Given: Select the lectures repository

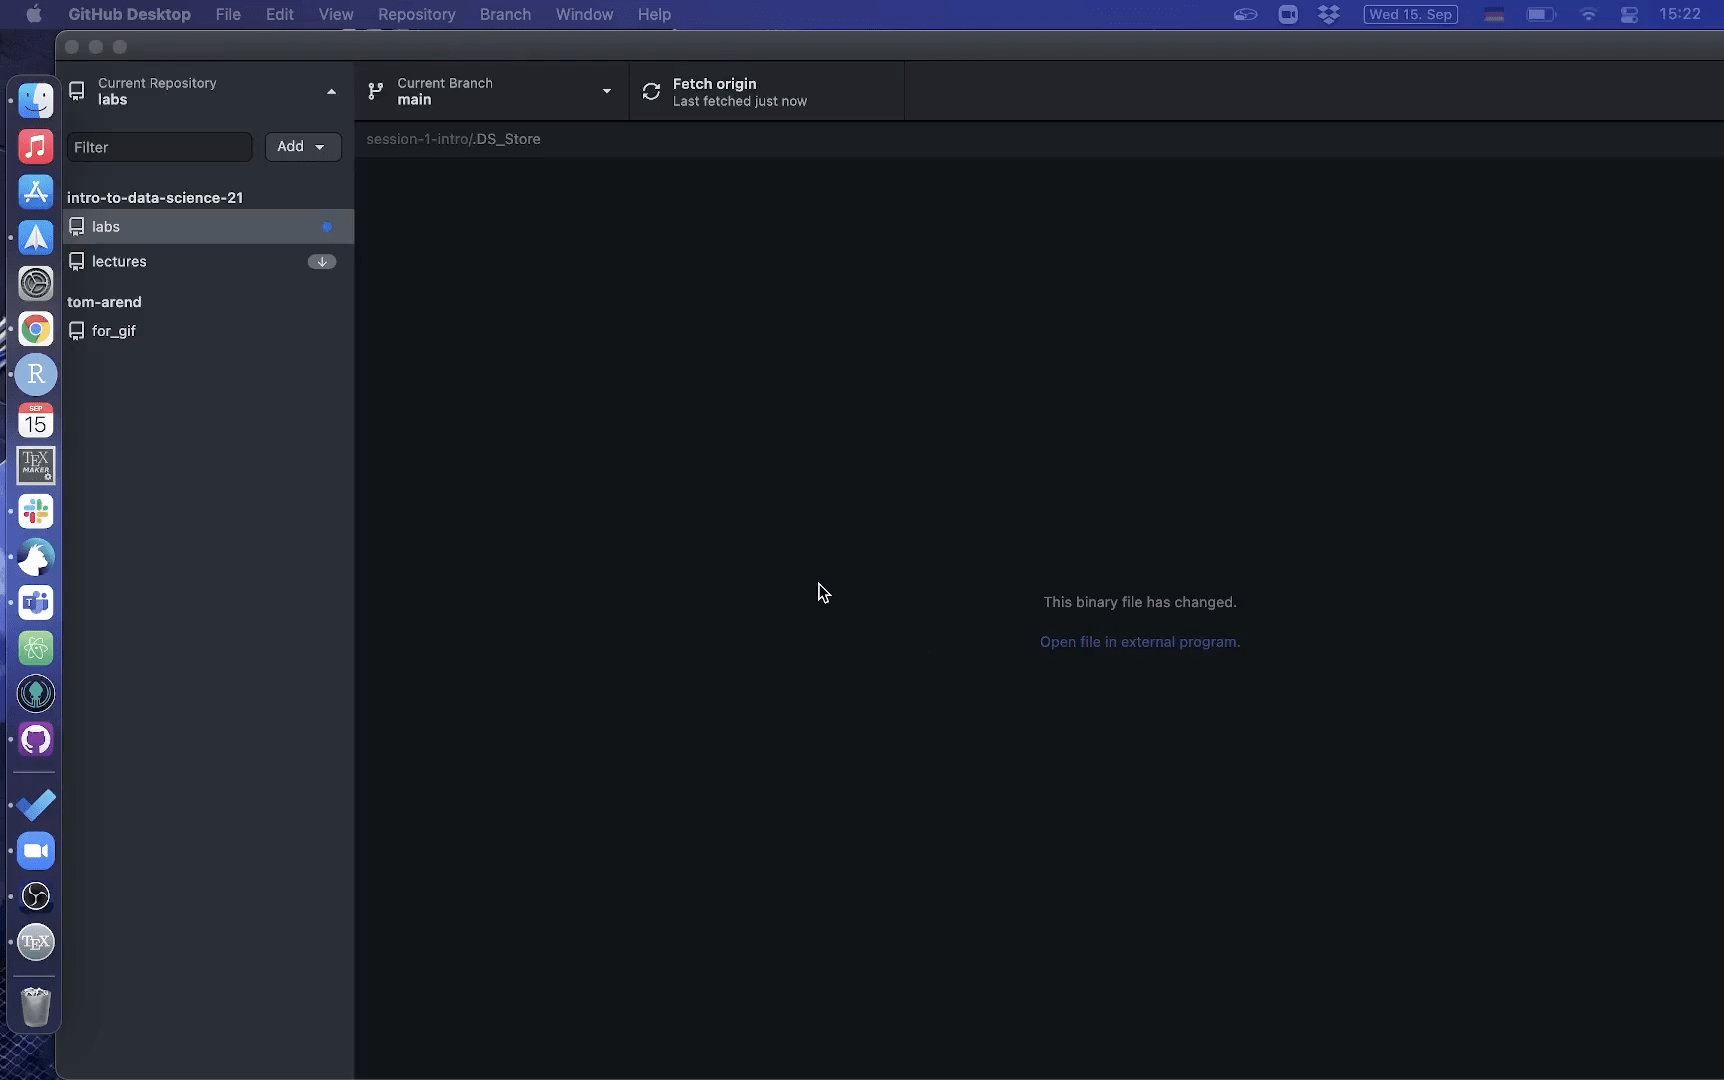Looking at the screenshot, I should [x=119, y=262].
